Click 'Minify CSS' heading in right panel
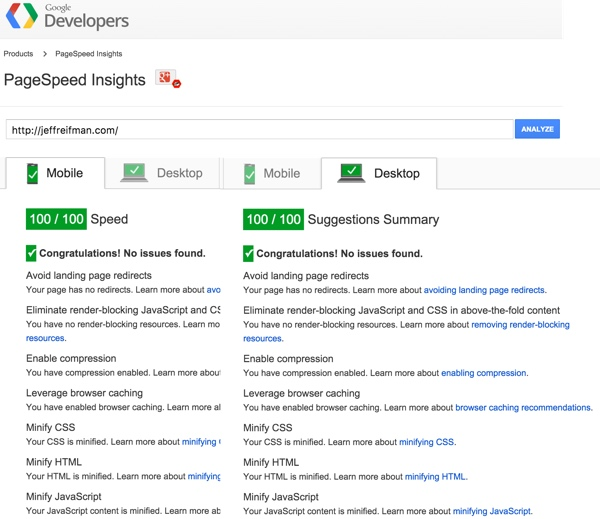This screenshot has width=600, height=519. tap(267, 428)
